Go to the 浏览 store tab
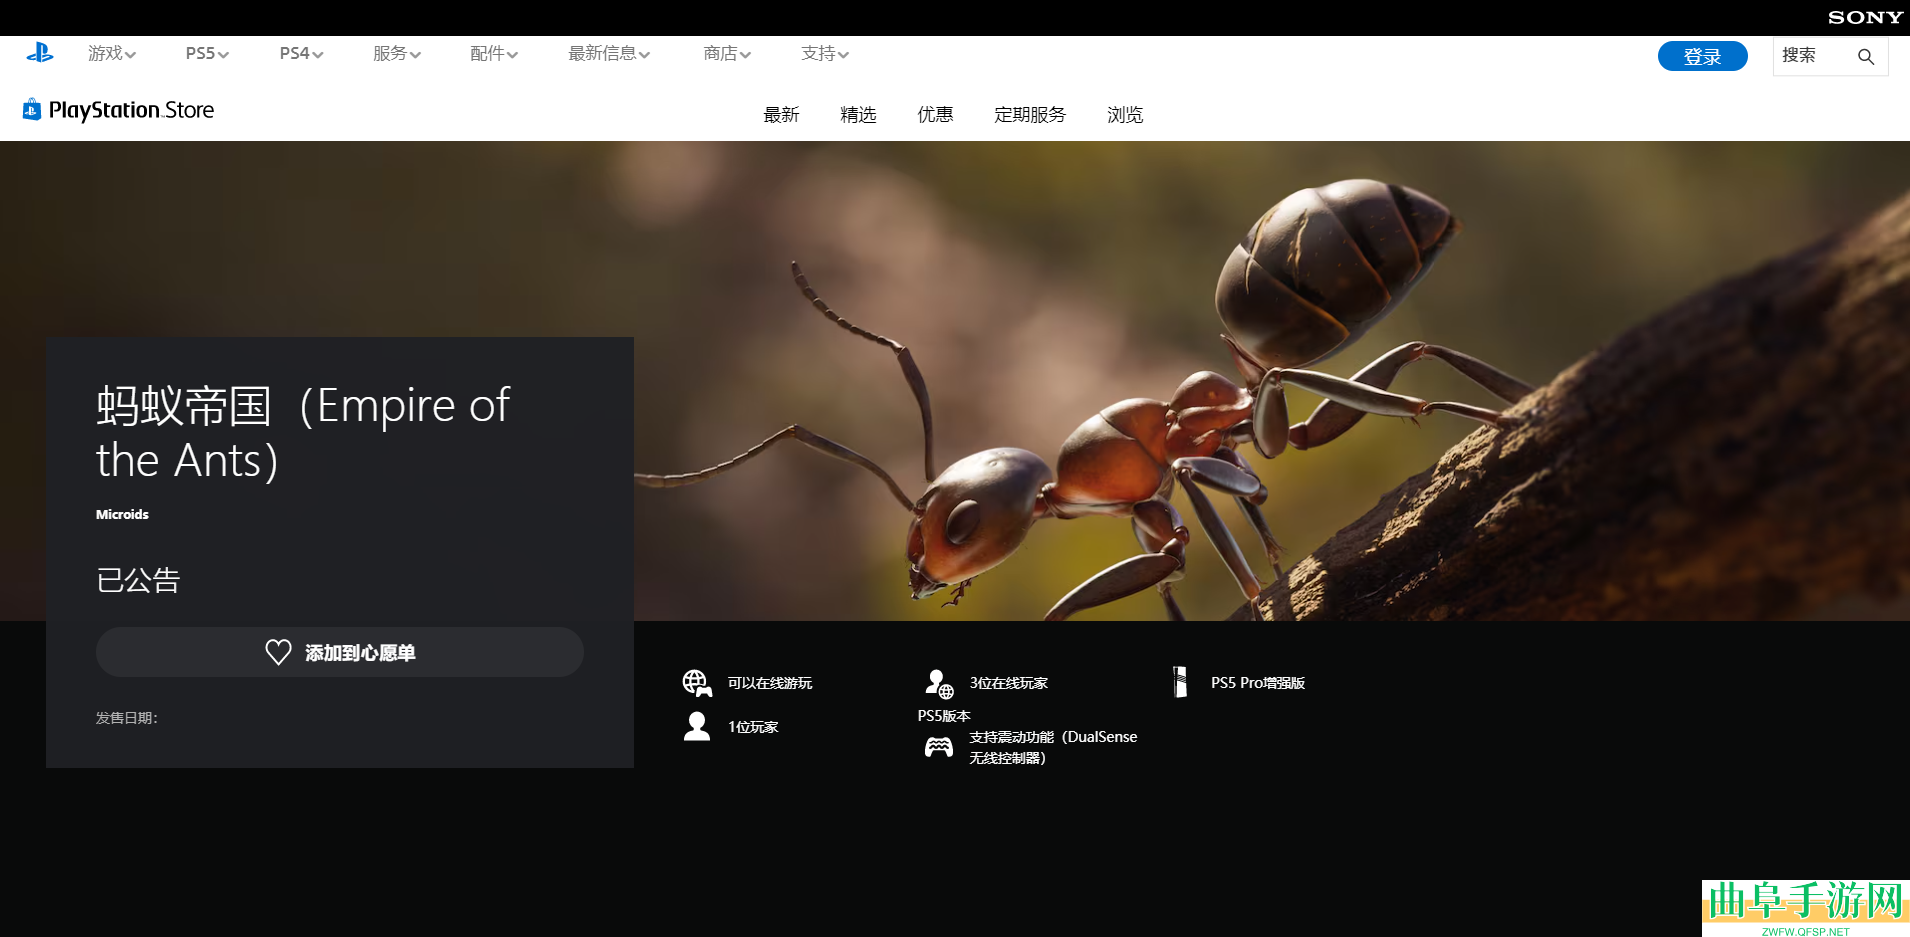The width and height of the screenshot is (1910, 937). point(1125,115)
